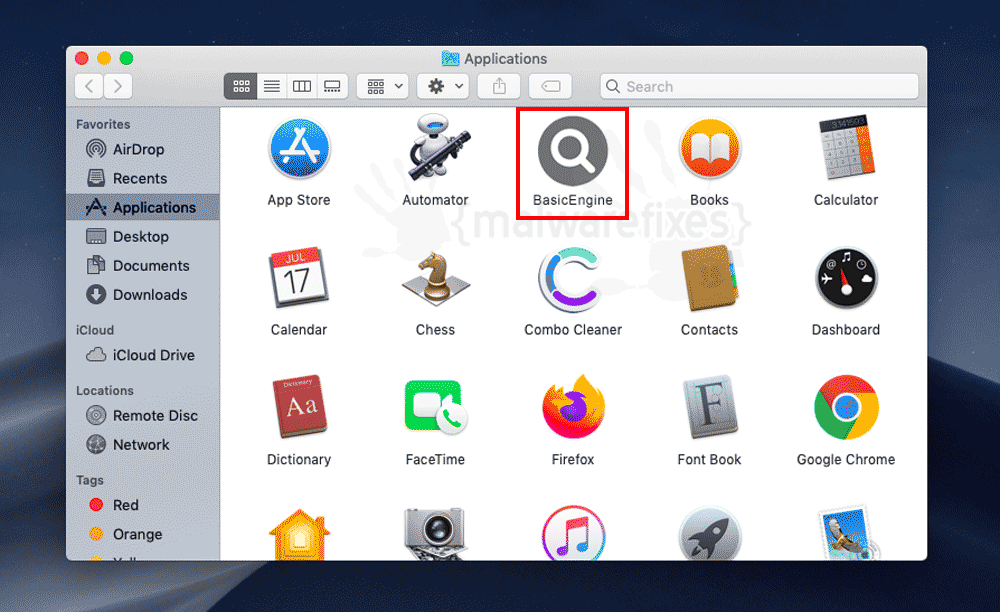The image size is (1000, 612).
Task: Click the "Combo Cleaner" app label
Action: tap(573, 330)
